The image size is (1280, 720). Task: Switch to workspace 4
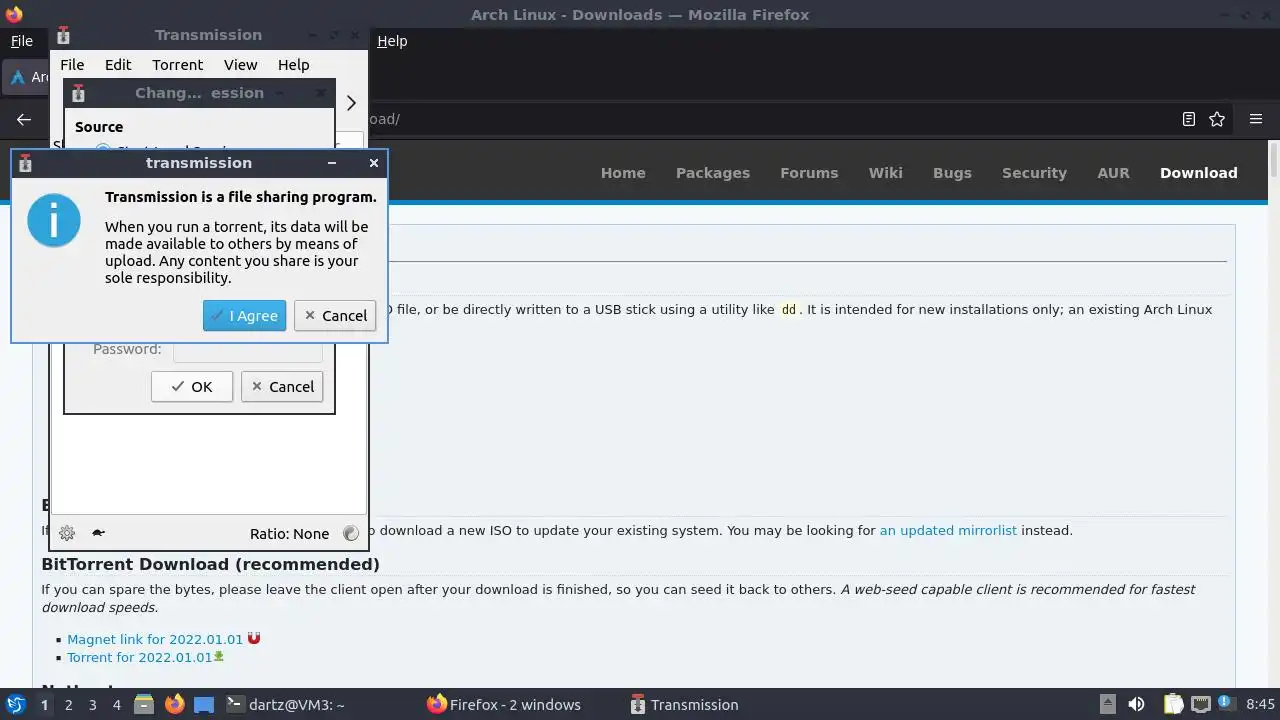(x=116, y=705)
